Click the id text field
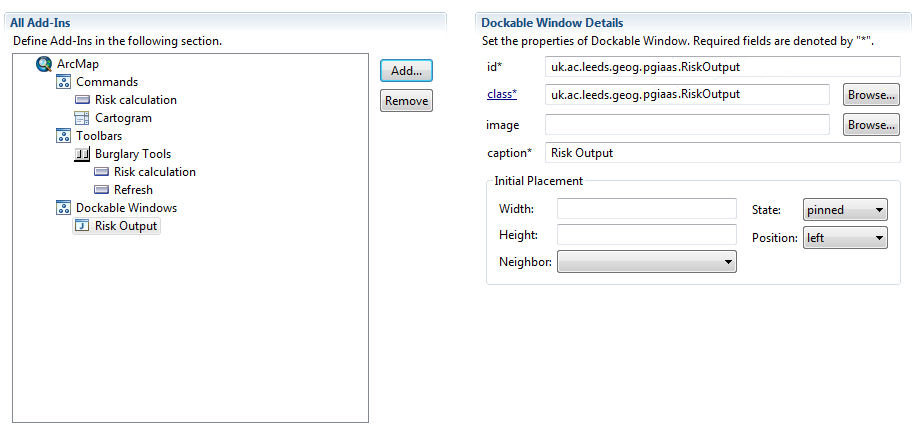The width and height of the screenshot is (913, 433). (723, 67)
